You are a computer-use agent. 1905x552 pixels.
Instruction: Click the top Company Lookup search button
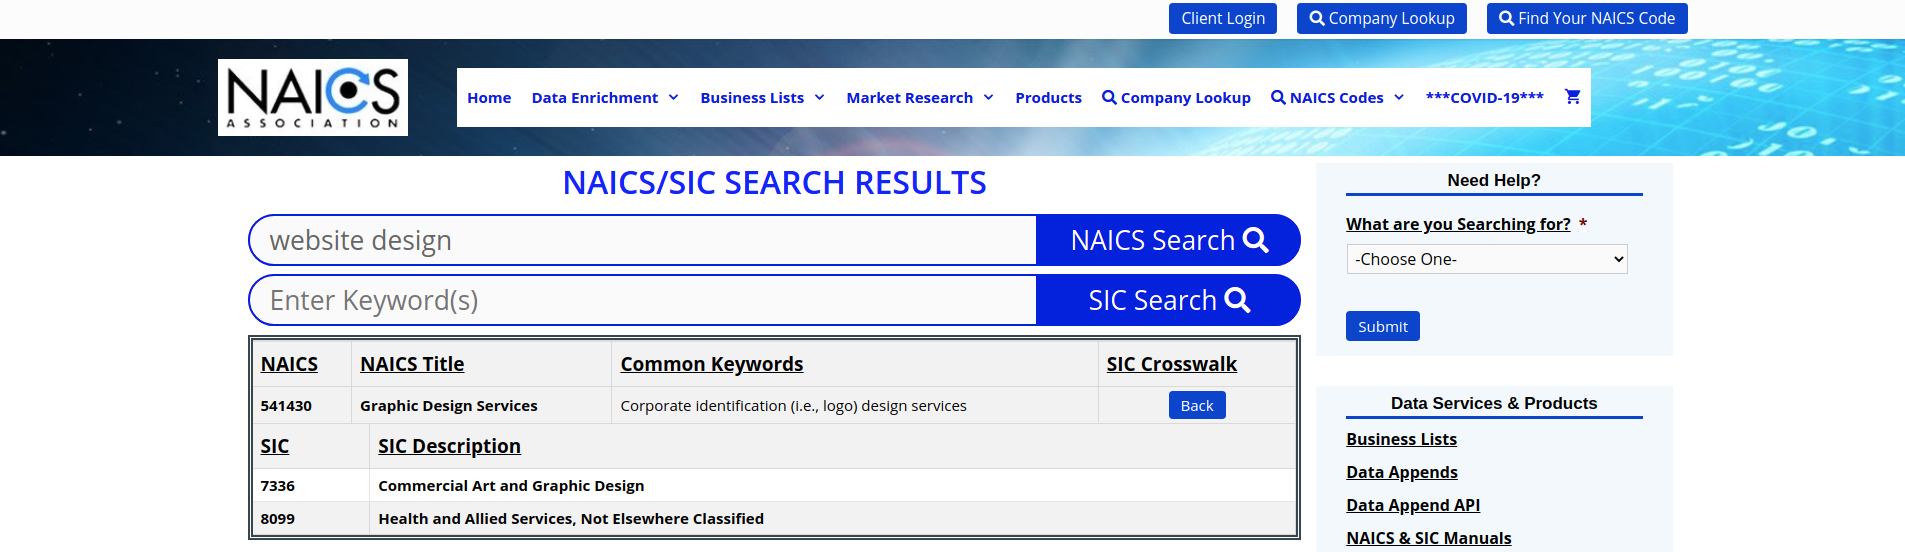tap(1382, 18)
